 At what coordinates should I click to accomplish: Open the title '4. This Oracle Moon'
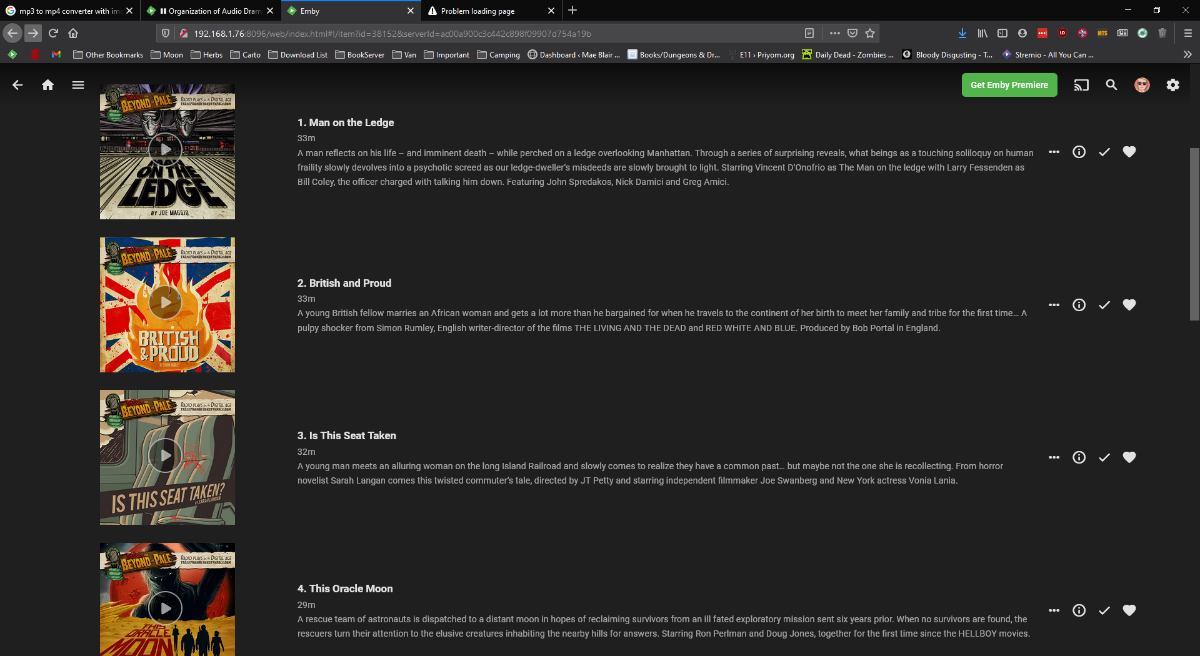(345, 588)
